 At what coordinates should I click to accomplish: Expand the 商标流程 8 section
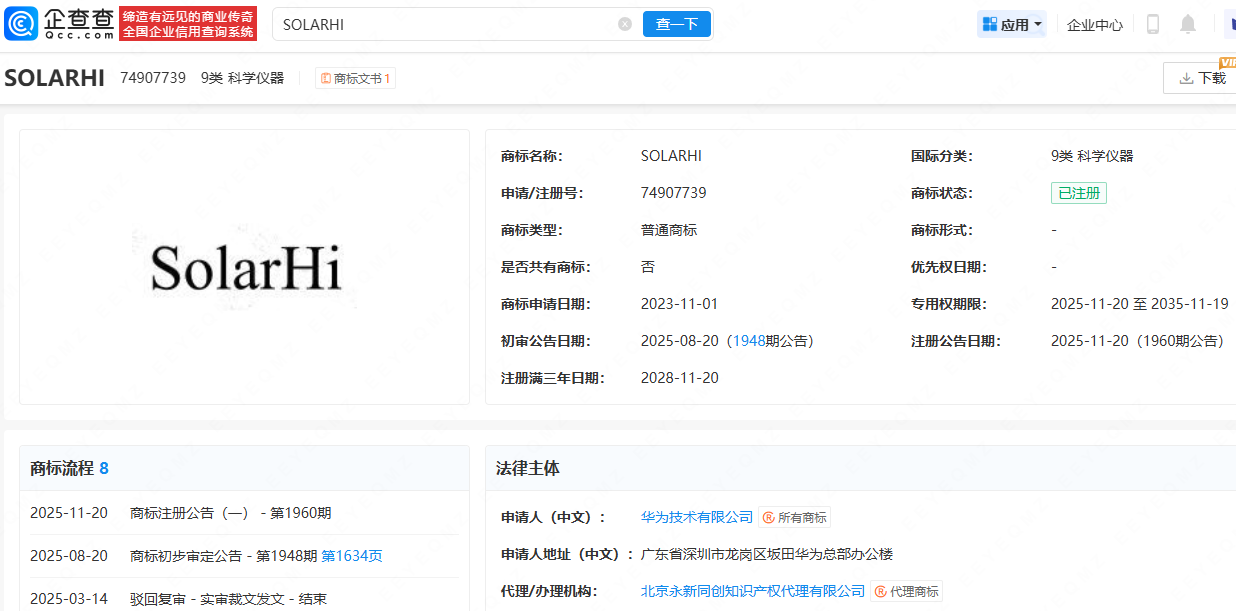(69, 468)
